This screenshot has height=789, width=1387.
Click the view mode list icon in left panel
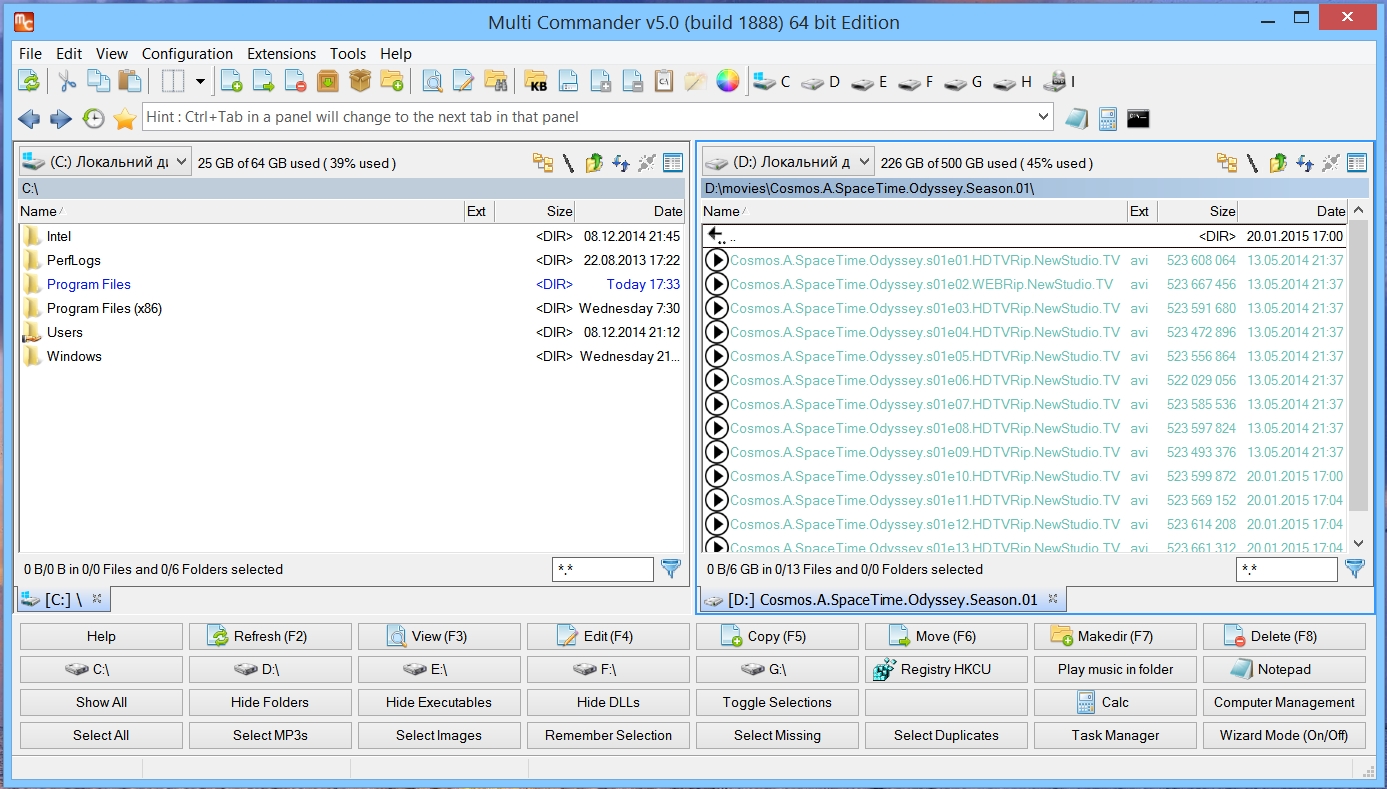point(672,163)
